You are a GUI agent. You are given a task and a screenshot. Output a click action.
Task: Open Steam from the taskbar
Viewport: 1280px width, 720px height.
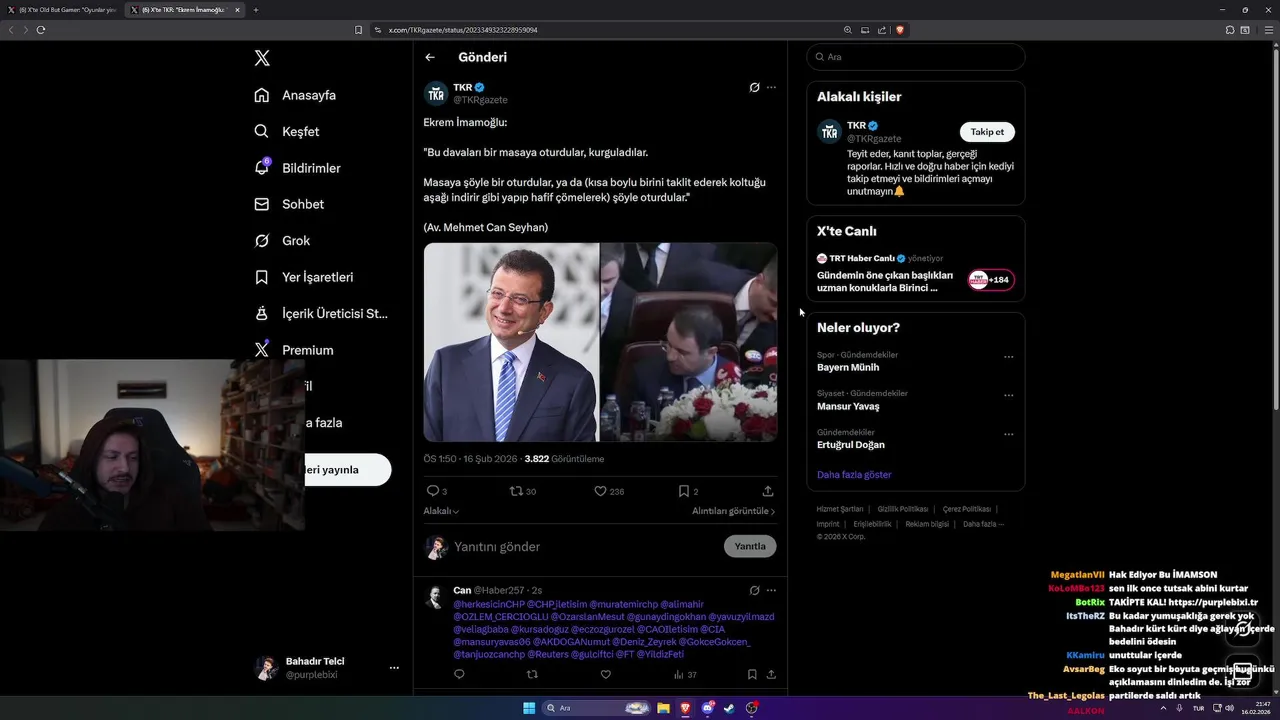[x=729, y=708]
